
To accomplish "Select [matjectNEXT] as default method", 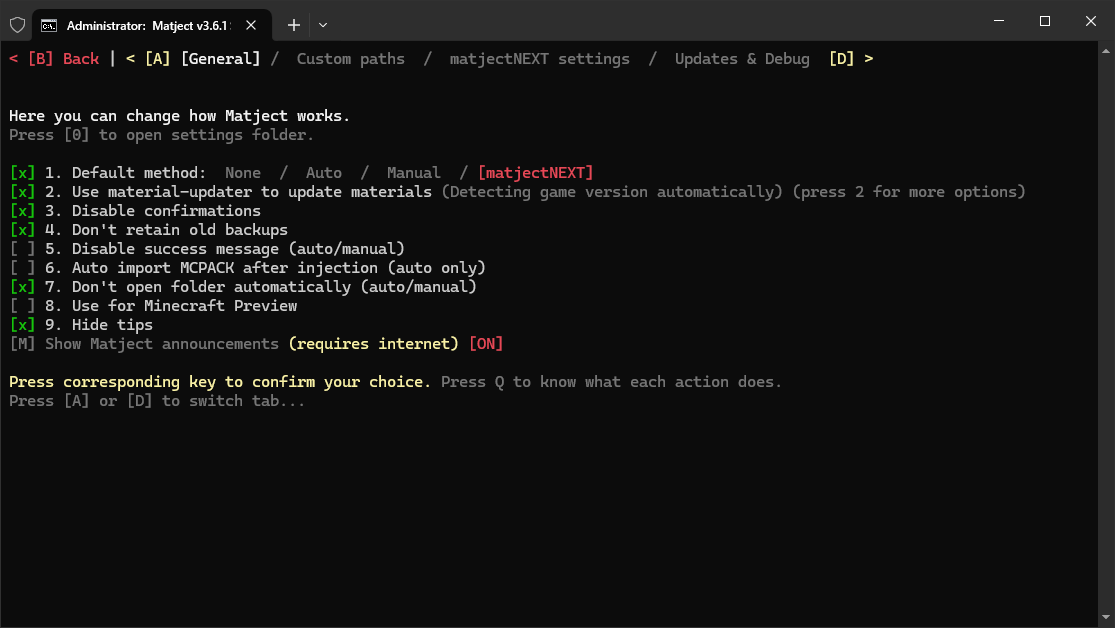I will [535, 173].
